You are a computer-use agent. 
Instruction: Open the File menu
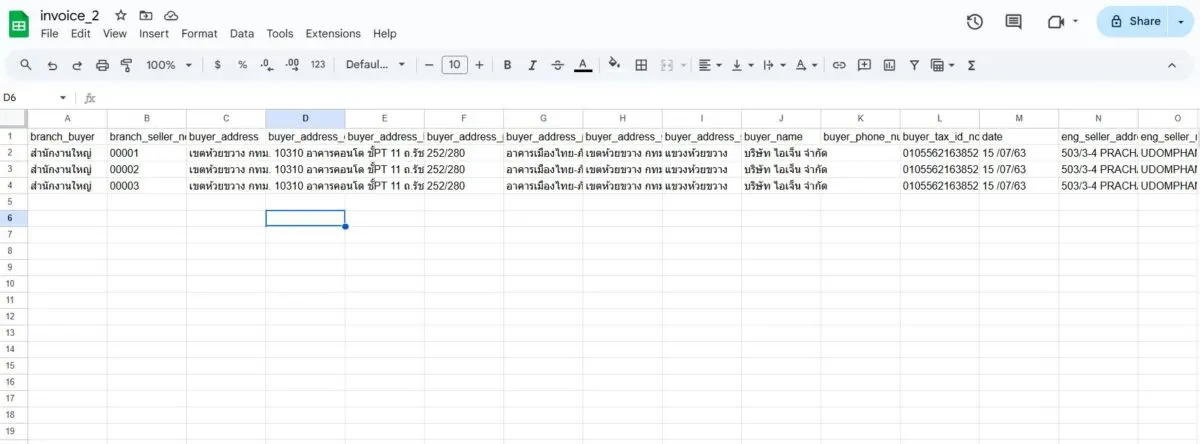(49, 33)
